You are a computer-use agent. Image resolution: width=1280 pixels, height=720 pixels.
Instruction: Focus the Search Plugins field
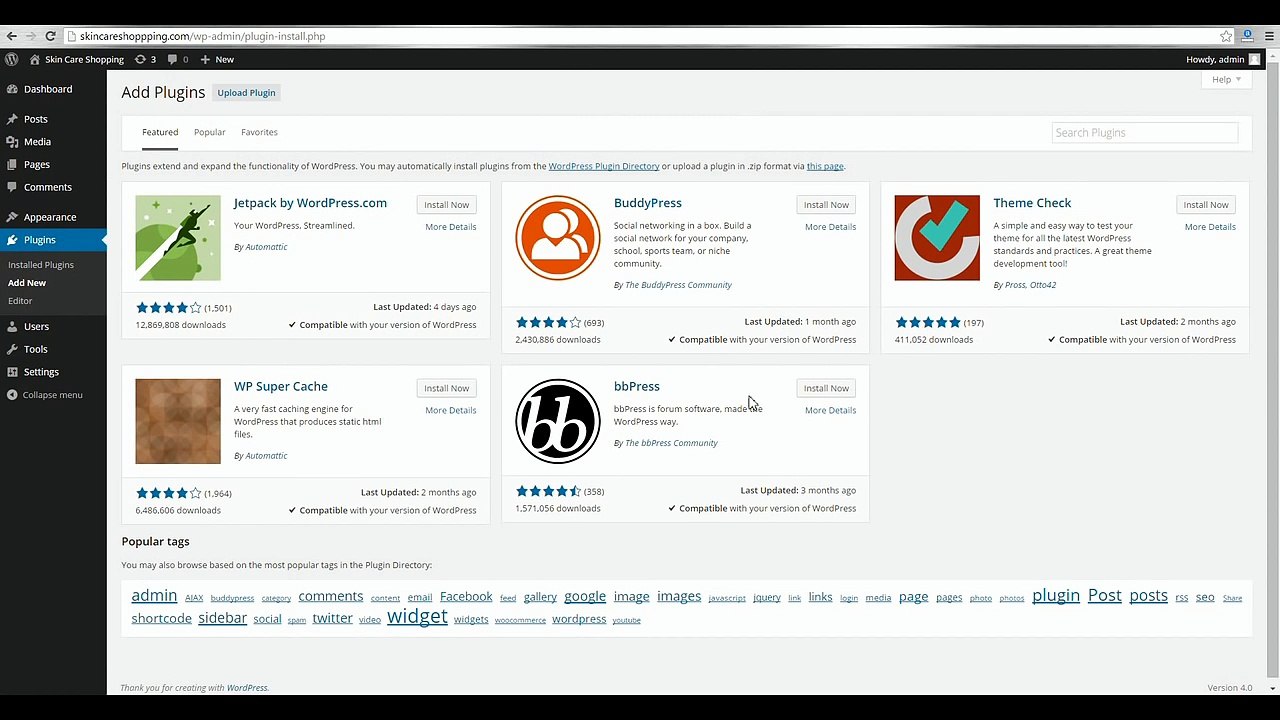pos(1145,132)
